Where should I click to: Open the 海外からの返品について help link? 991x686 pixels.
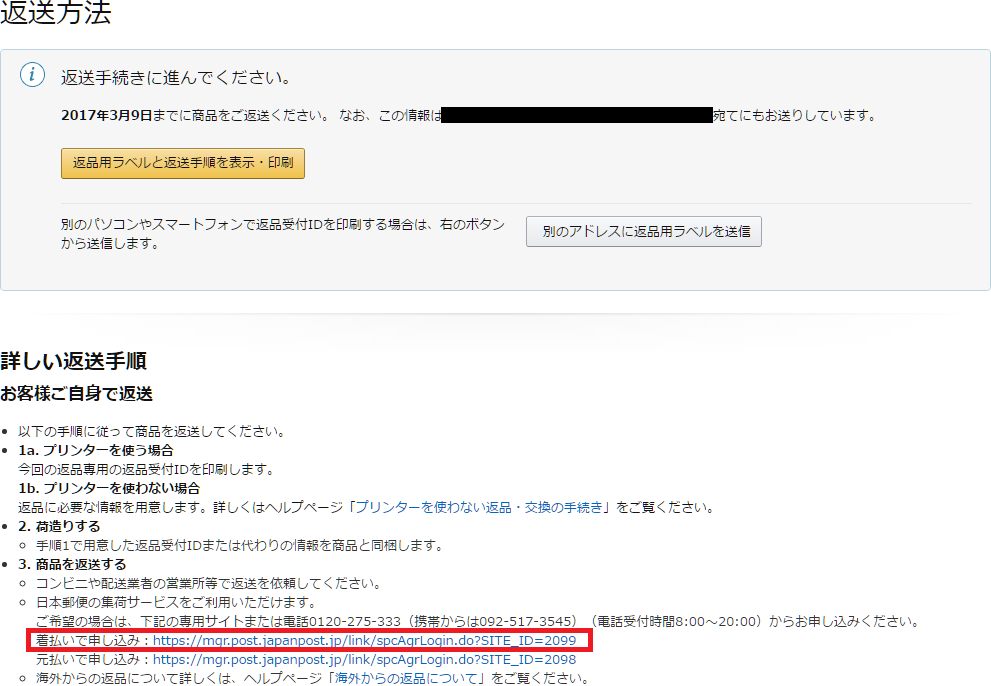(x=406, y=678)
